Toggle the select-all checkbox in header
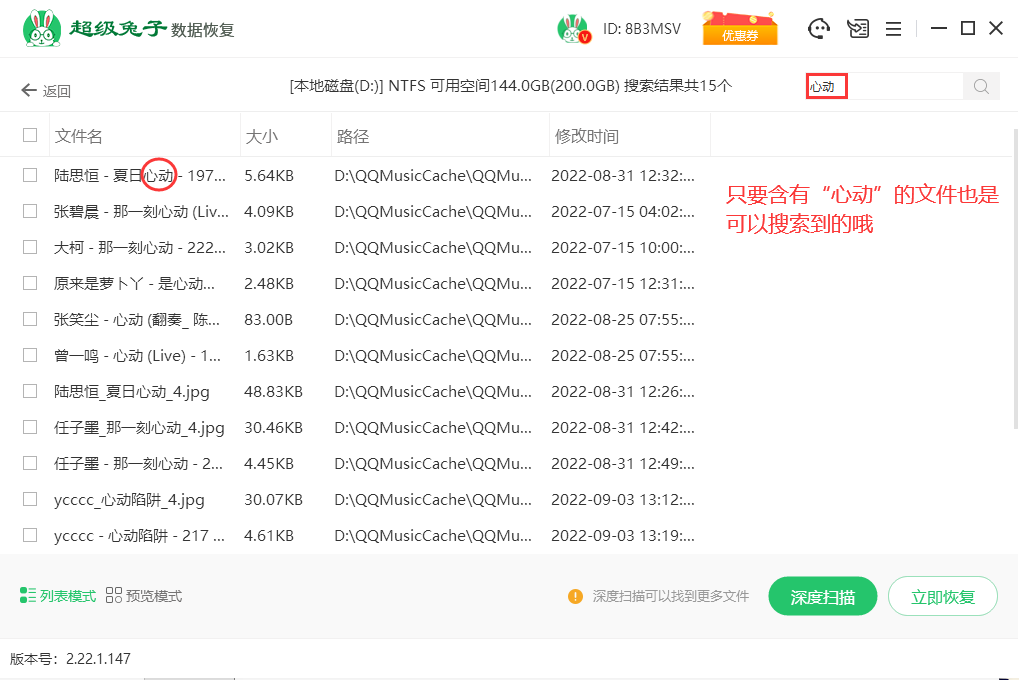Viewport: 1019px width, 680px height. [x=30, y=135]
